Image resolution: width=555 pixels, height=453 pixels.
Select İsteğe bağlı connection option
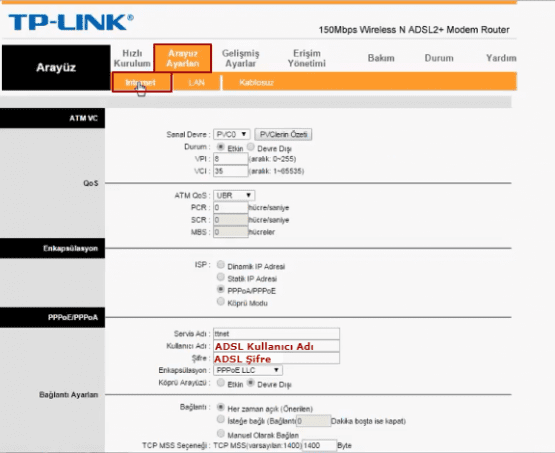[221, 419]
